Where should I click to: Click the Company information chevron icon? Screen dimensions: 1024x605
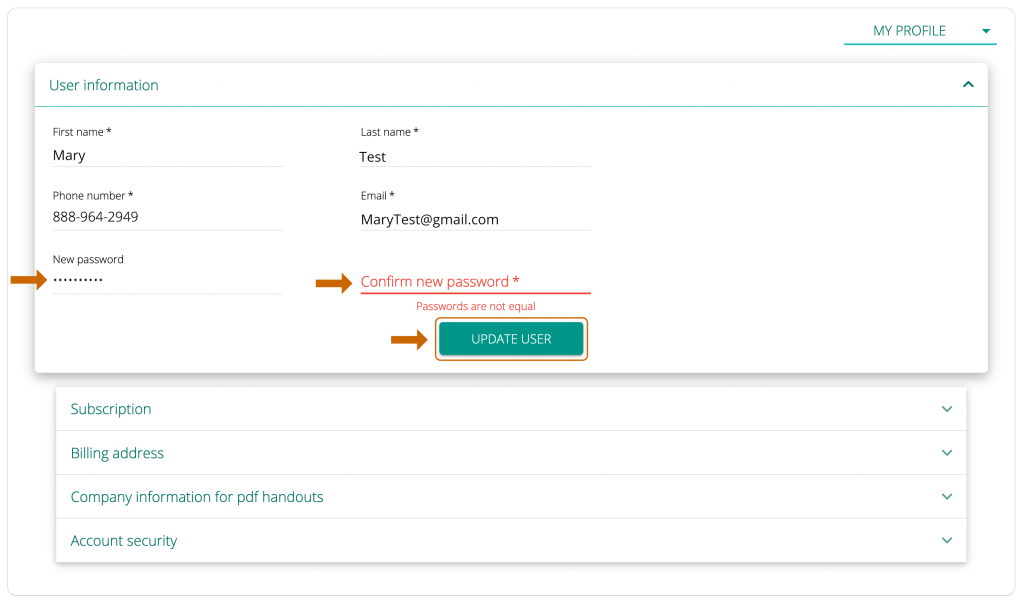click(x=946, y=497)
